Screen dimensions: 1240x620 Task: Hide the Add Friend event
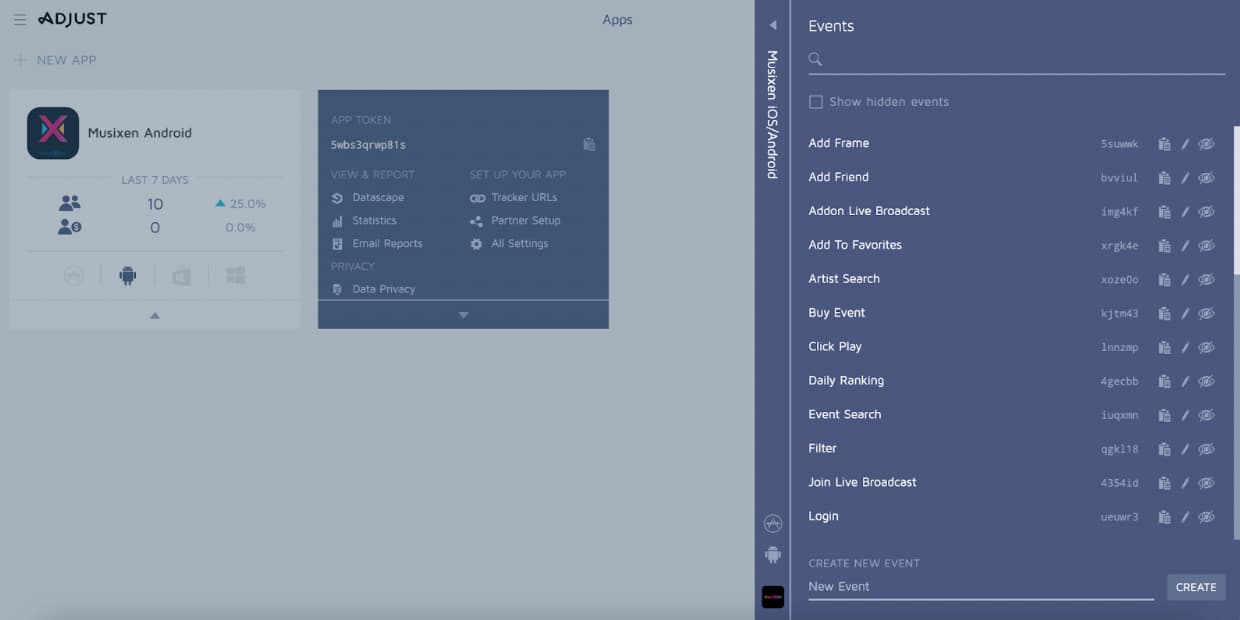1207,178
